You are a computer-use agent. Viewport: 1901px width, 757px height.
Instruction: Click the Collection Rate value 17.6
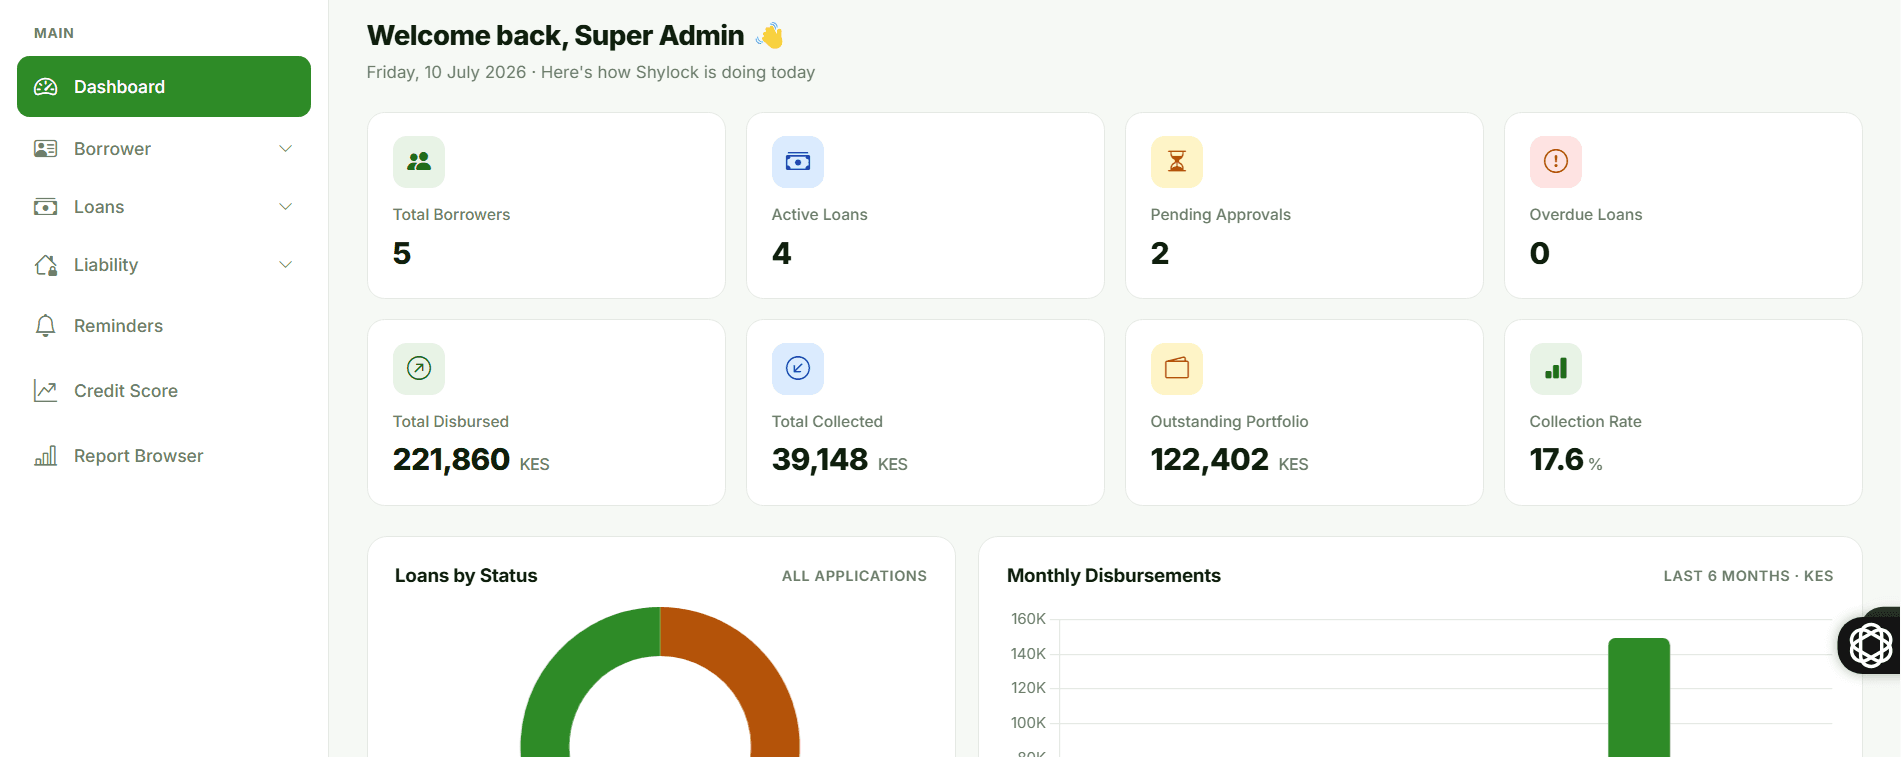[1557, 460]
